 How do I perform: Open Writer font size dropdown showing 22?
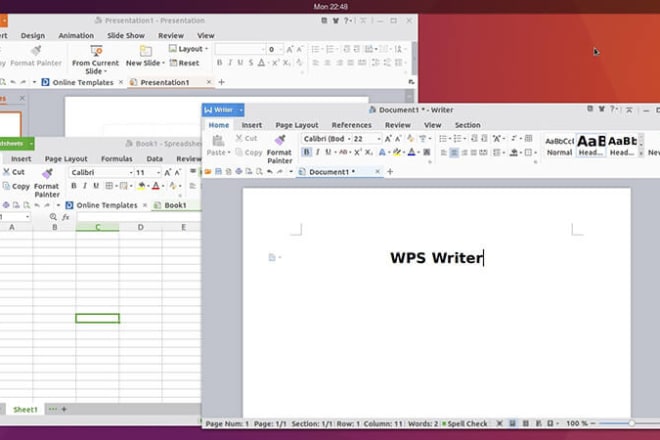click(378, 139)
